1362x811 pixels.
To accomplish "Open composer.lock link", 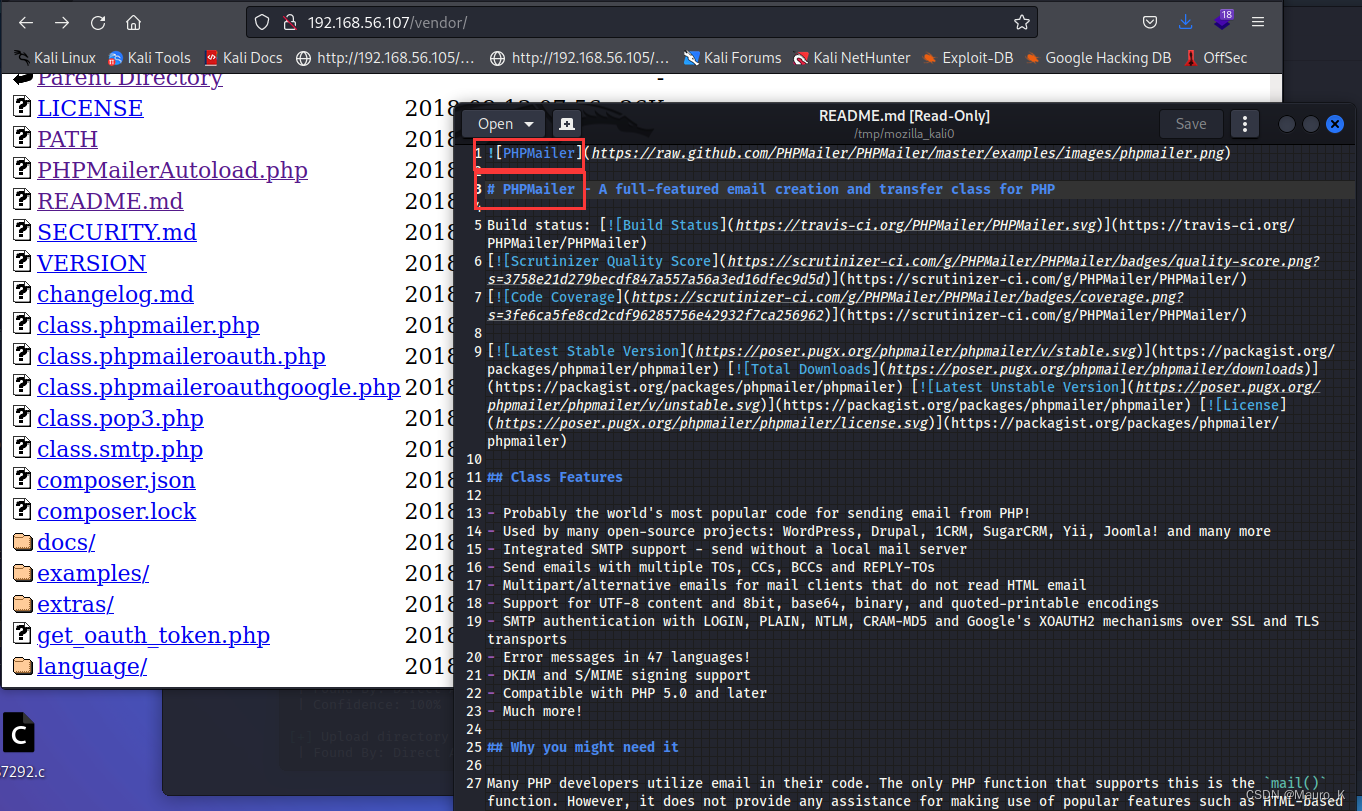I will 117,511.
